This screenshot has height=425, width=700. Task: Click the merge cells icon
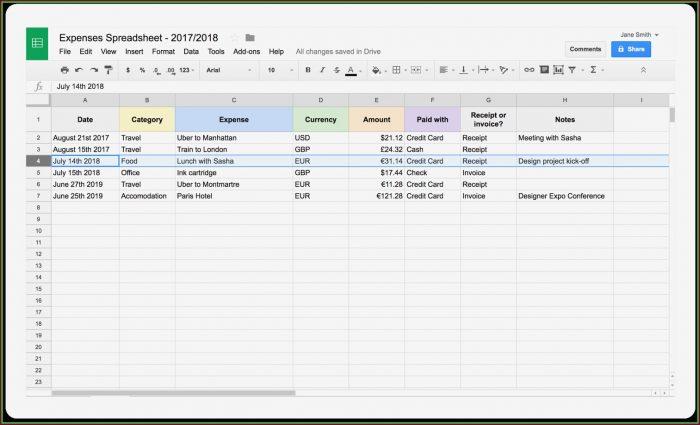point(416,70)
